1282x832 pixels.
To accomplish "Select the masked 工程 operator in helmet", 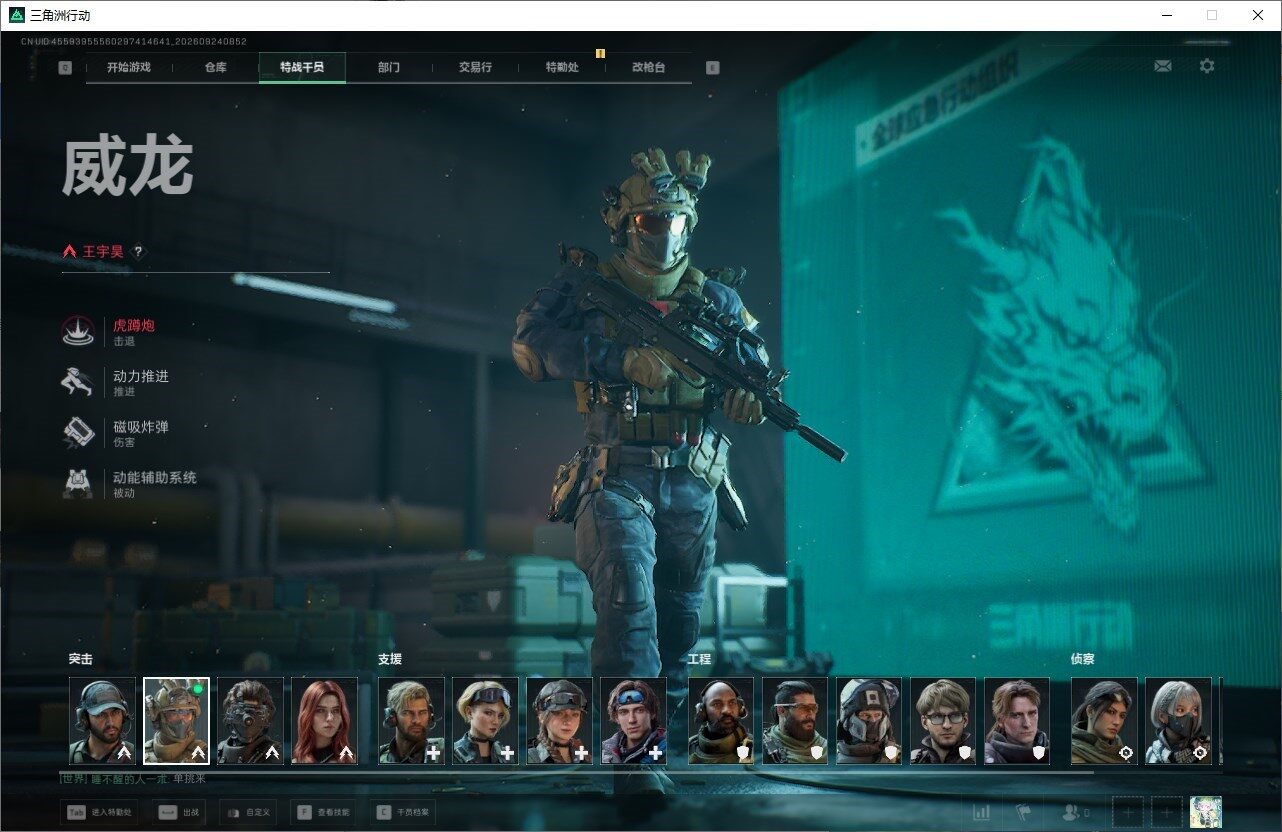I will click(x=869, y=721).
